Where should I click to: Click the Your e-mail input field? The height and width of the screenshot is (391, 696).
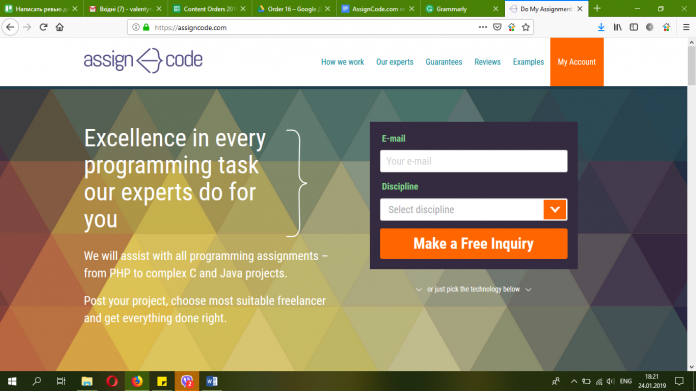(474, 161)
